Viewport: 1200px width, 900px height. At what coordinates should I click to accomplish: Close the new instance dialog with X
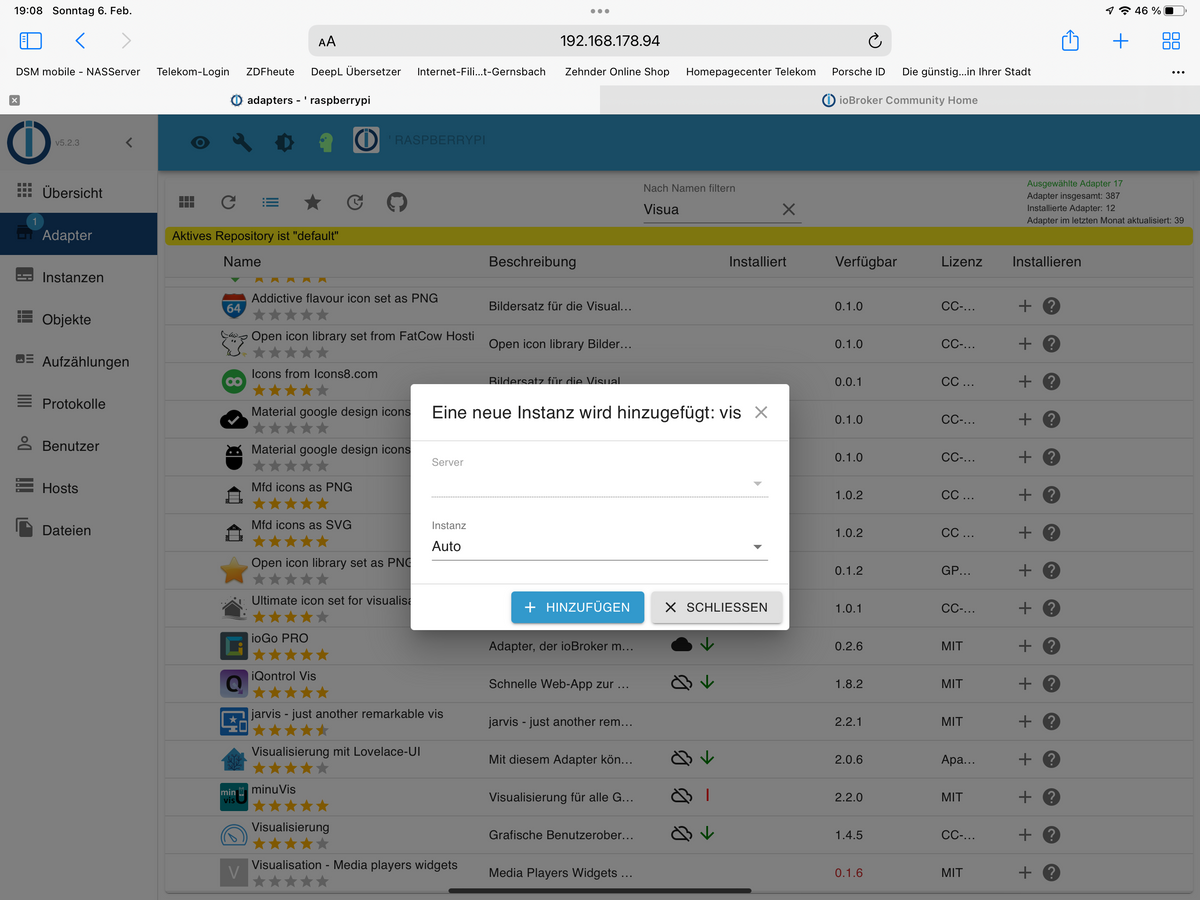[x=761, y=412]
